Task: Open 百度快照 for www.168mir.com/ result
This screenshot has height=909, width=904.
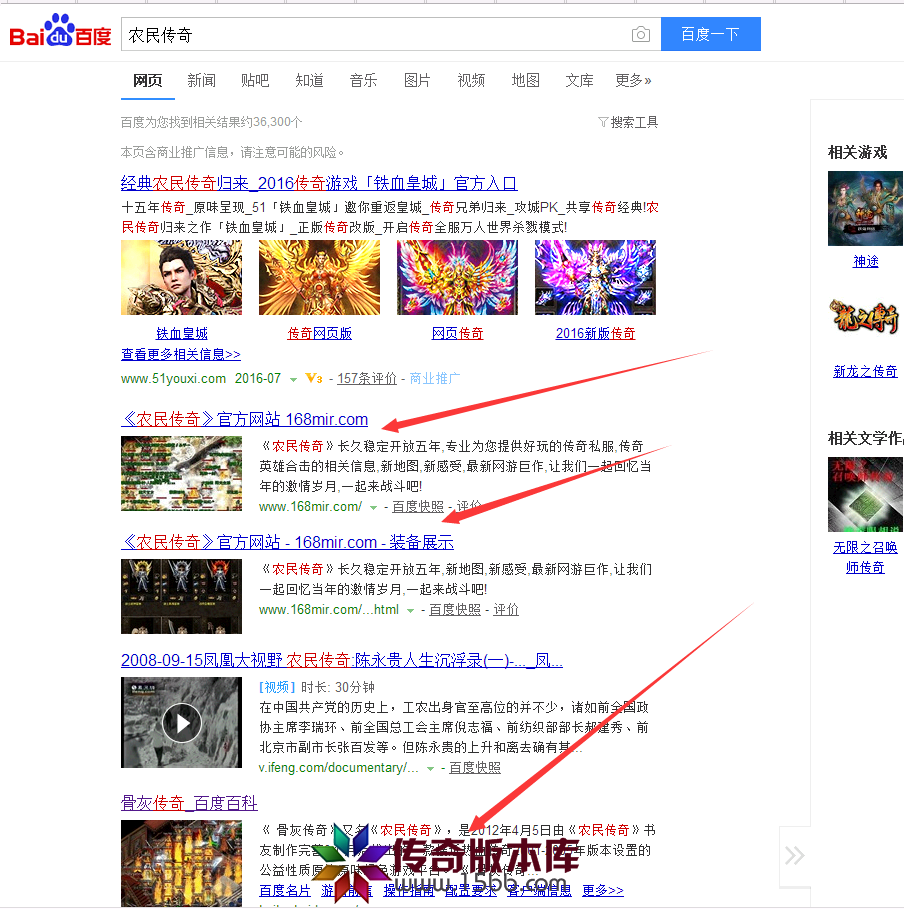Action: coord(418,507)
